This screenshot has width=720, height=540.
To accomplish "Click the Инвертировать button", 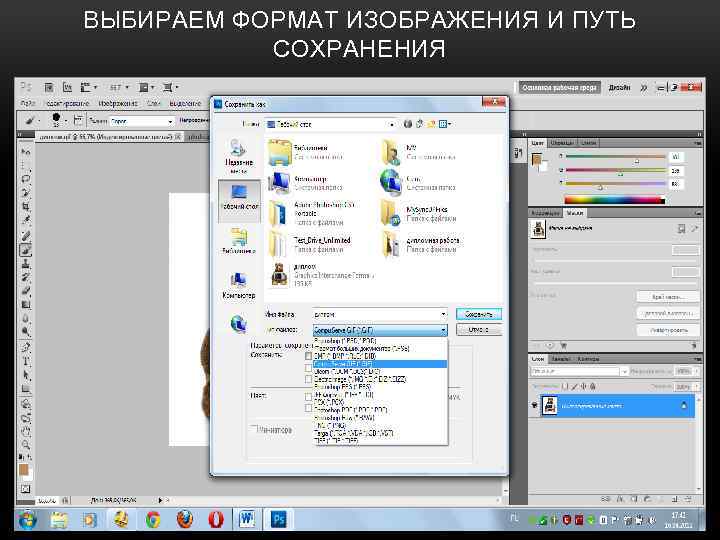I will tap(668, 330).
